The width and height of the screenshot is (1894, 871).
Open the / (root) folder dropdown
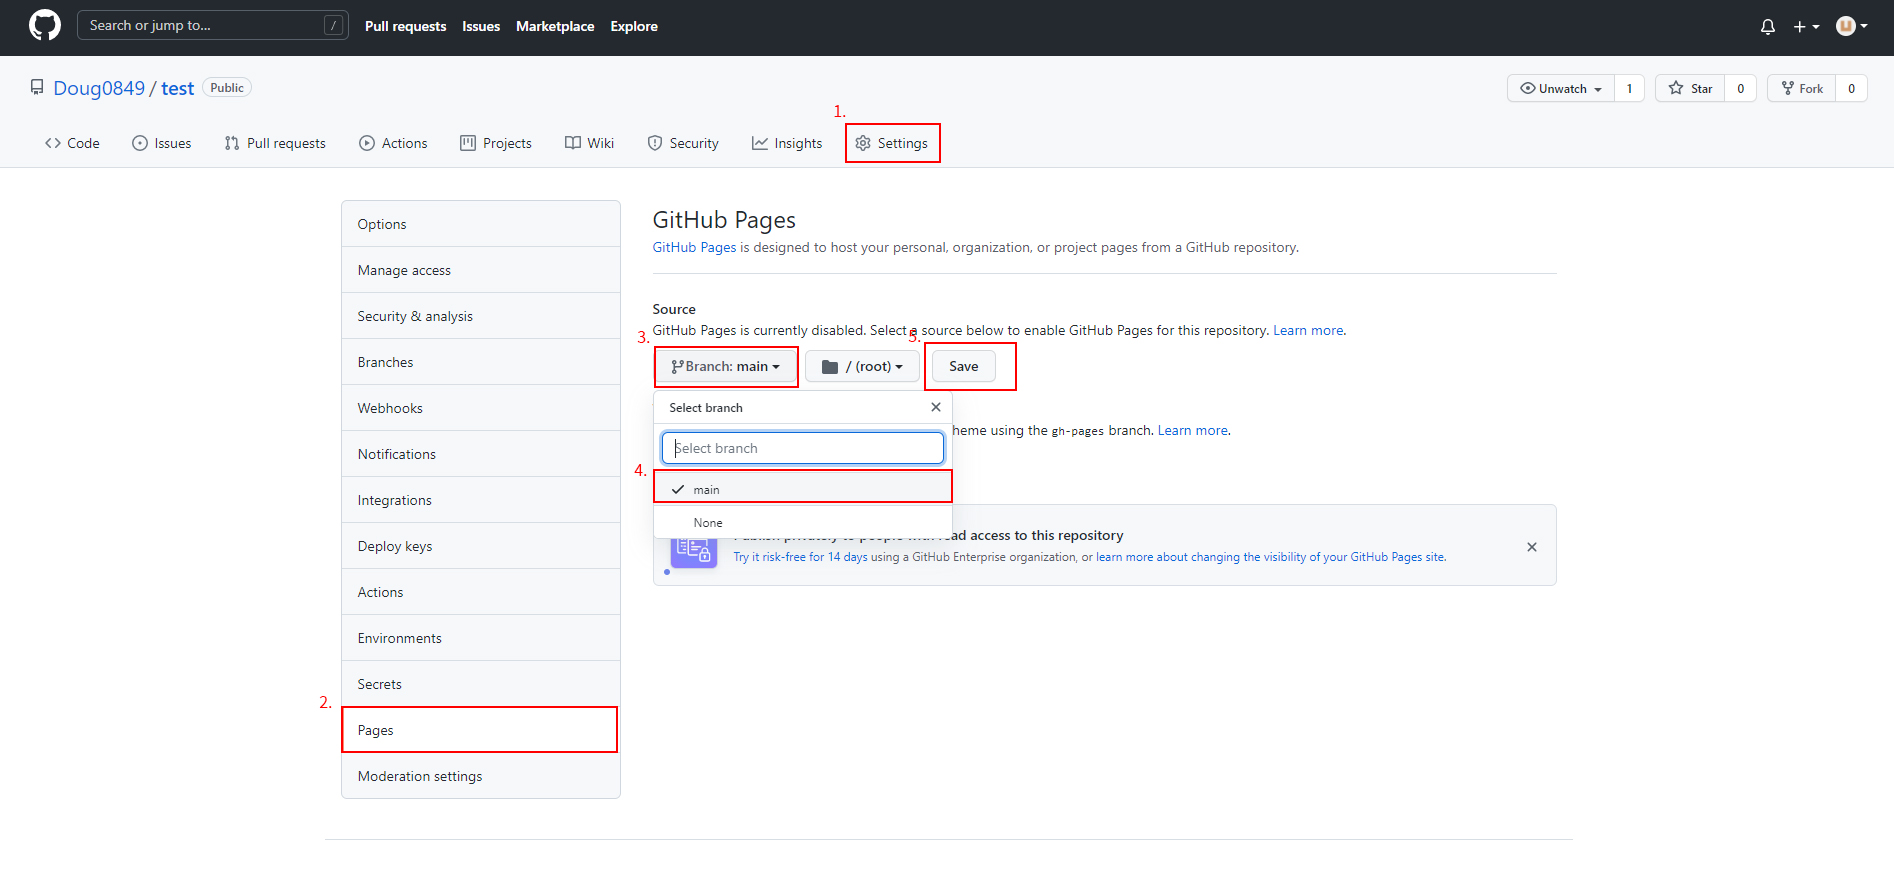(862, 367)
